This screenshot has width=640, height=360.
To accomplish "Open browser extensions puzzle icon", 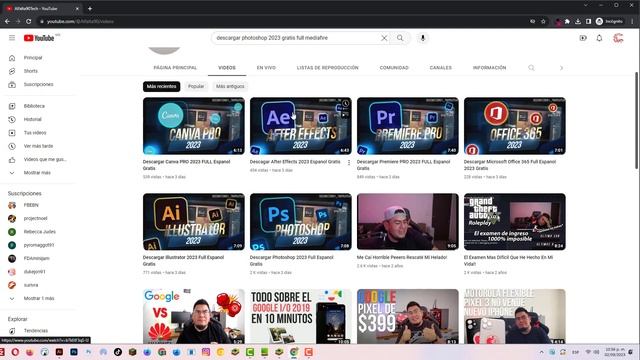I will point(567,21).
